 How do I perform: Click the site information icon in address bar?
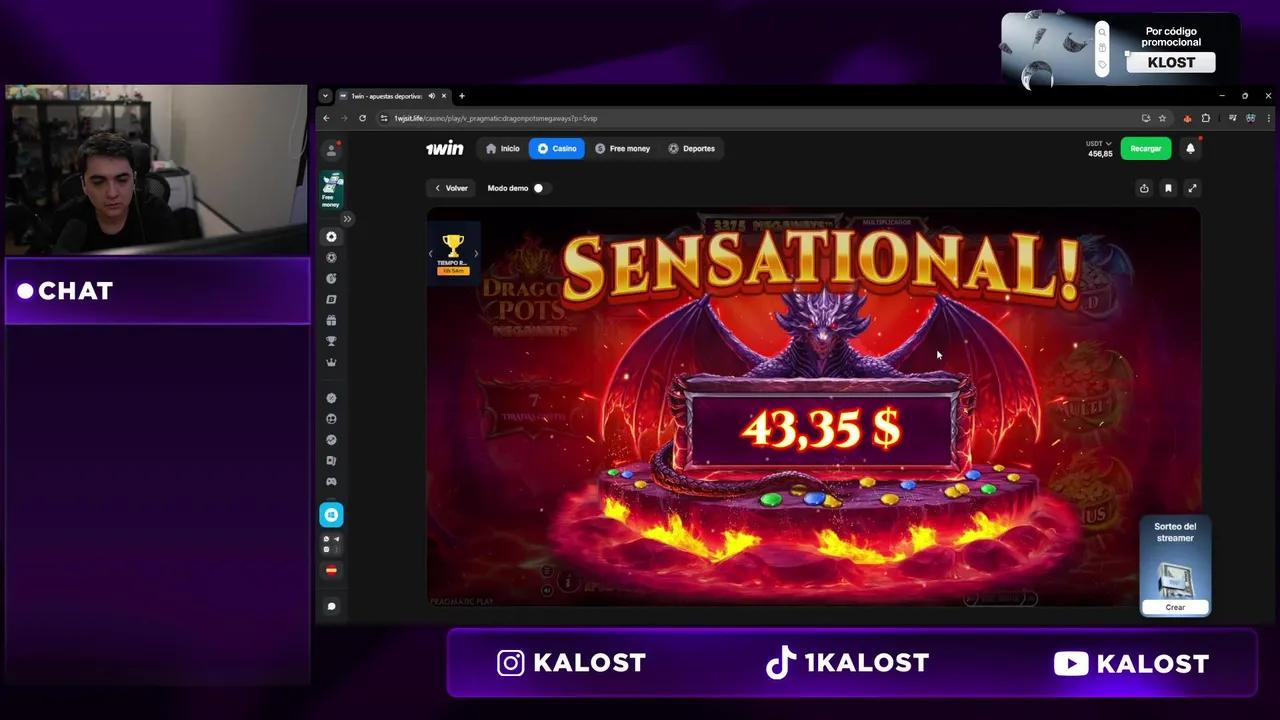click(x=384, y=118)
